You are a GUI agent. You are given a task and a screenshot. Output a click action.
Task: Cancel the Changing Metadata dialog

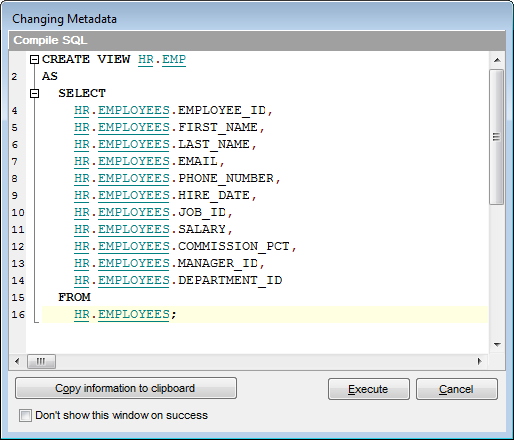[x=457, y=389]
